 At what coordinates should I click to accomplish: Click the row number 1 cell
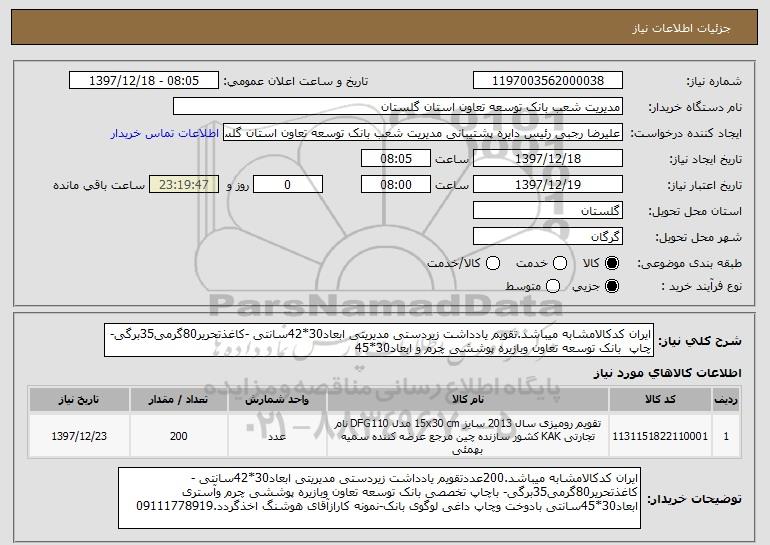point(726,436)
